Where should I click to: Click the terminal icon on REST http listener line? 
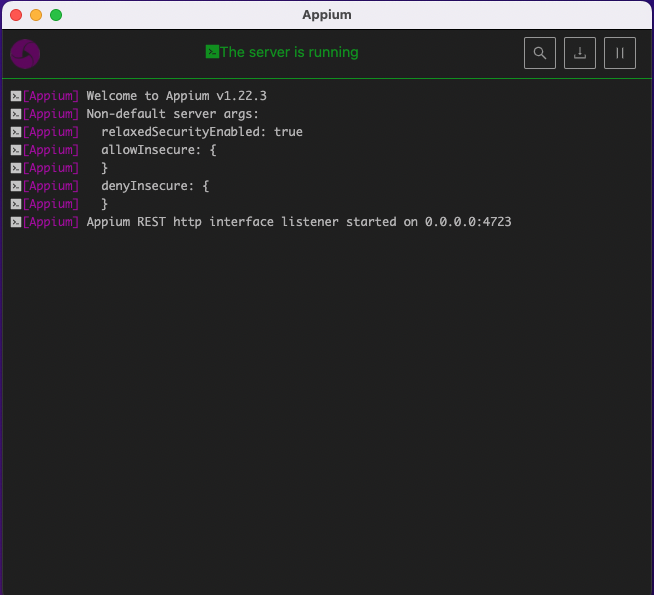(16, 222)
